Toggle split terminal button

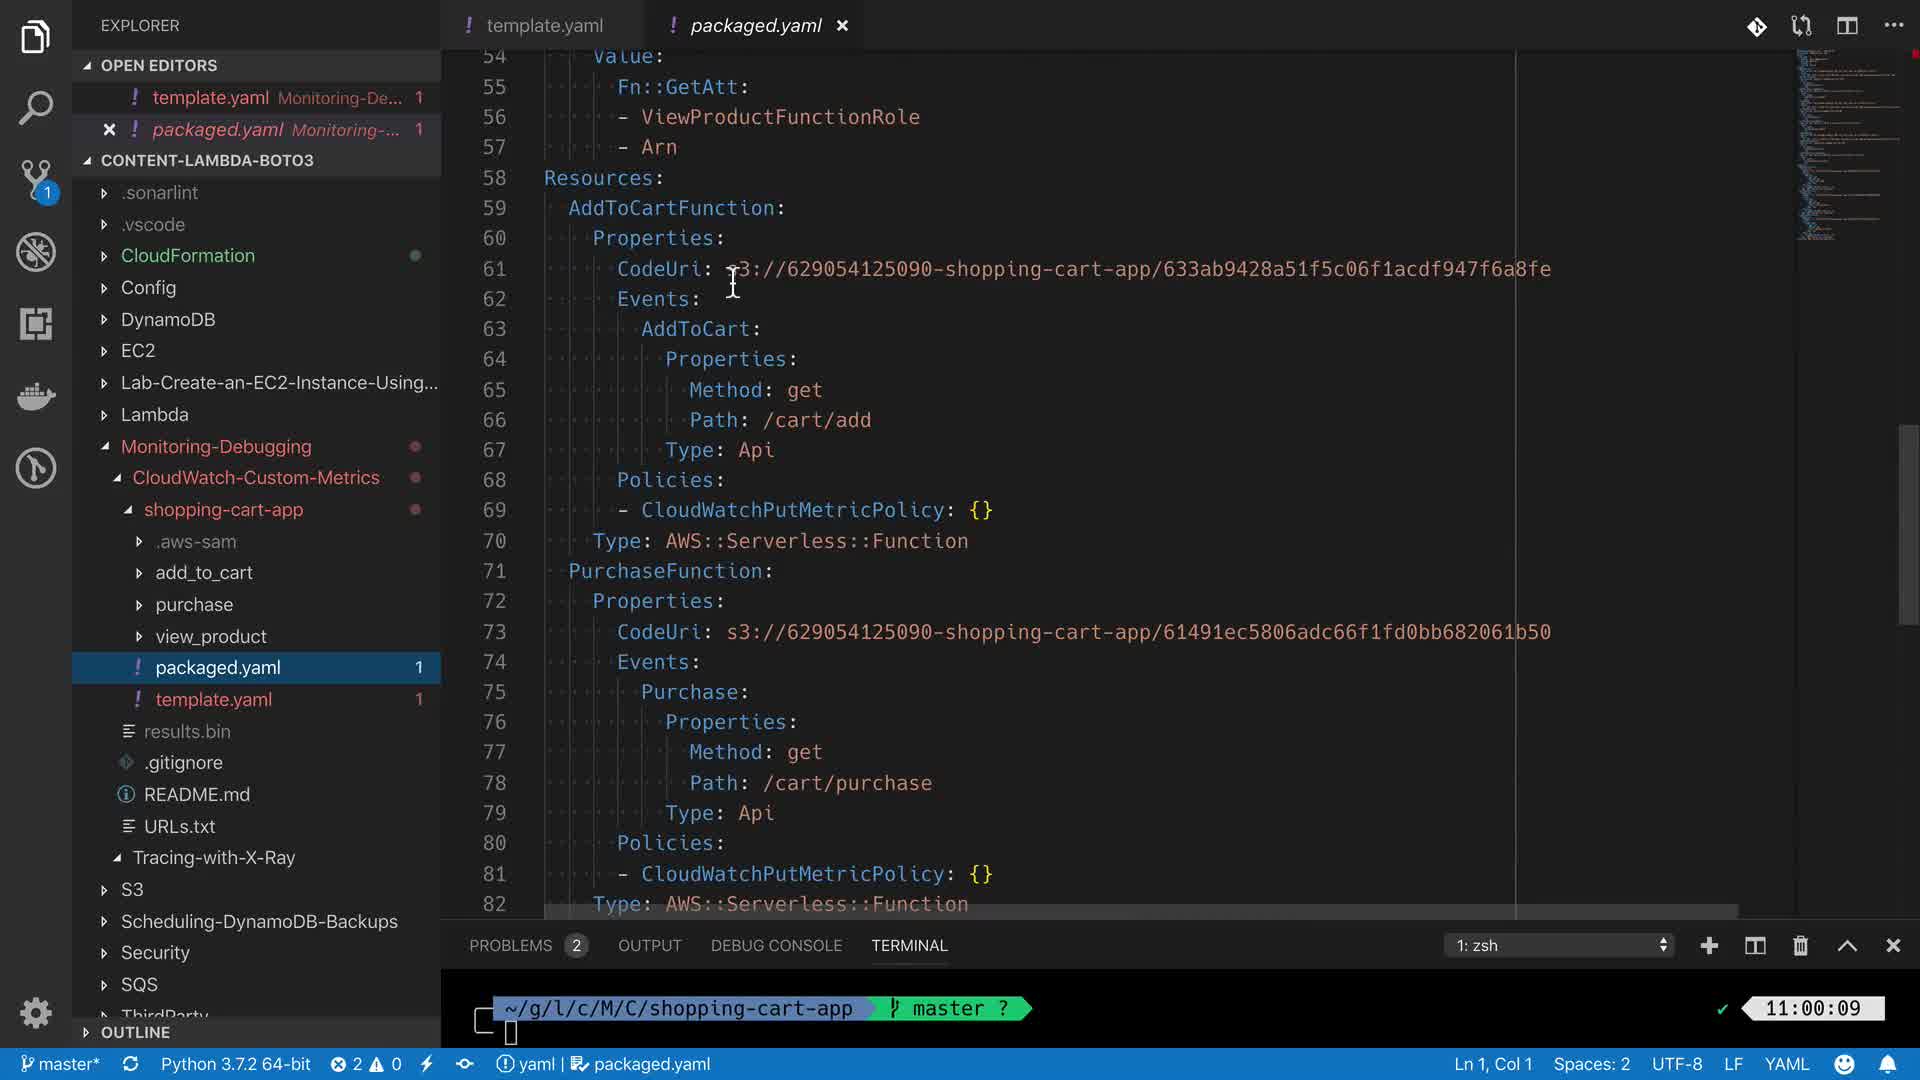click(x=1755, y=946)
